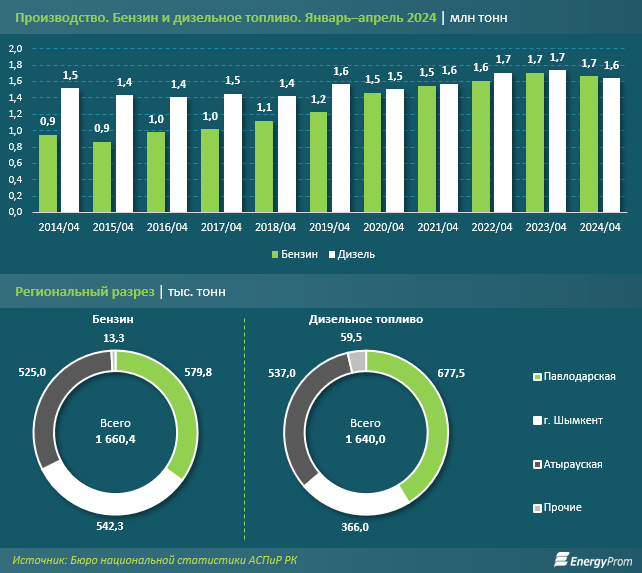Click Всего 1 660,4 in Бензин donut center

click(114, 431)
